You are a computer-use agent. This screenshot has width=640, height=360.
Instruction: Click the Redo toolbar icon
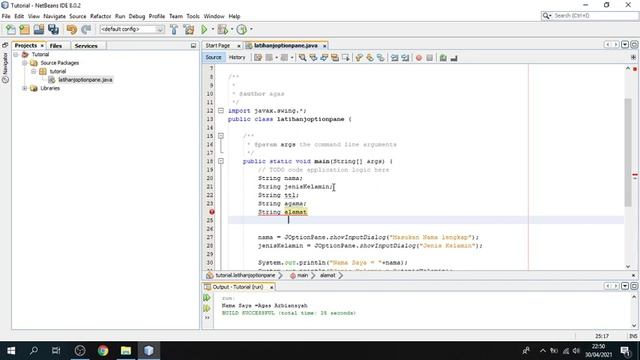(x=86, y=29)
